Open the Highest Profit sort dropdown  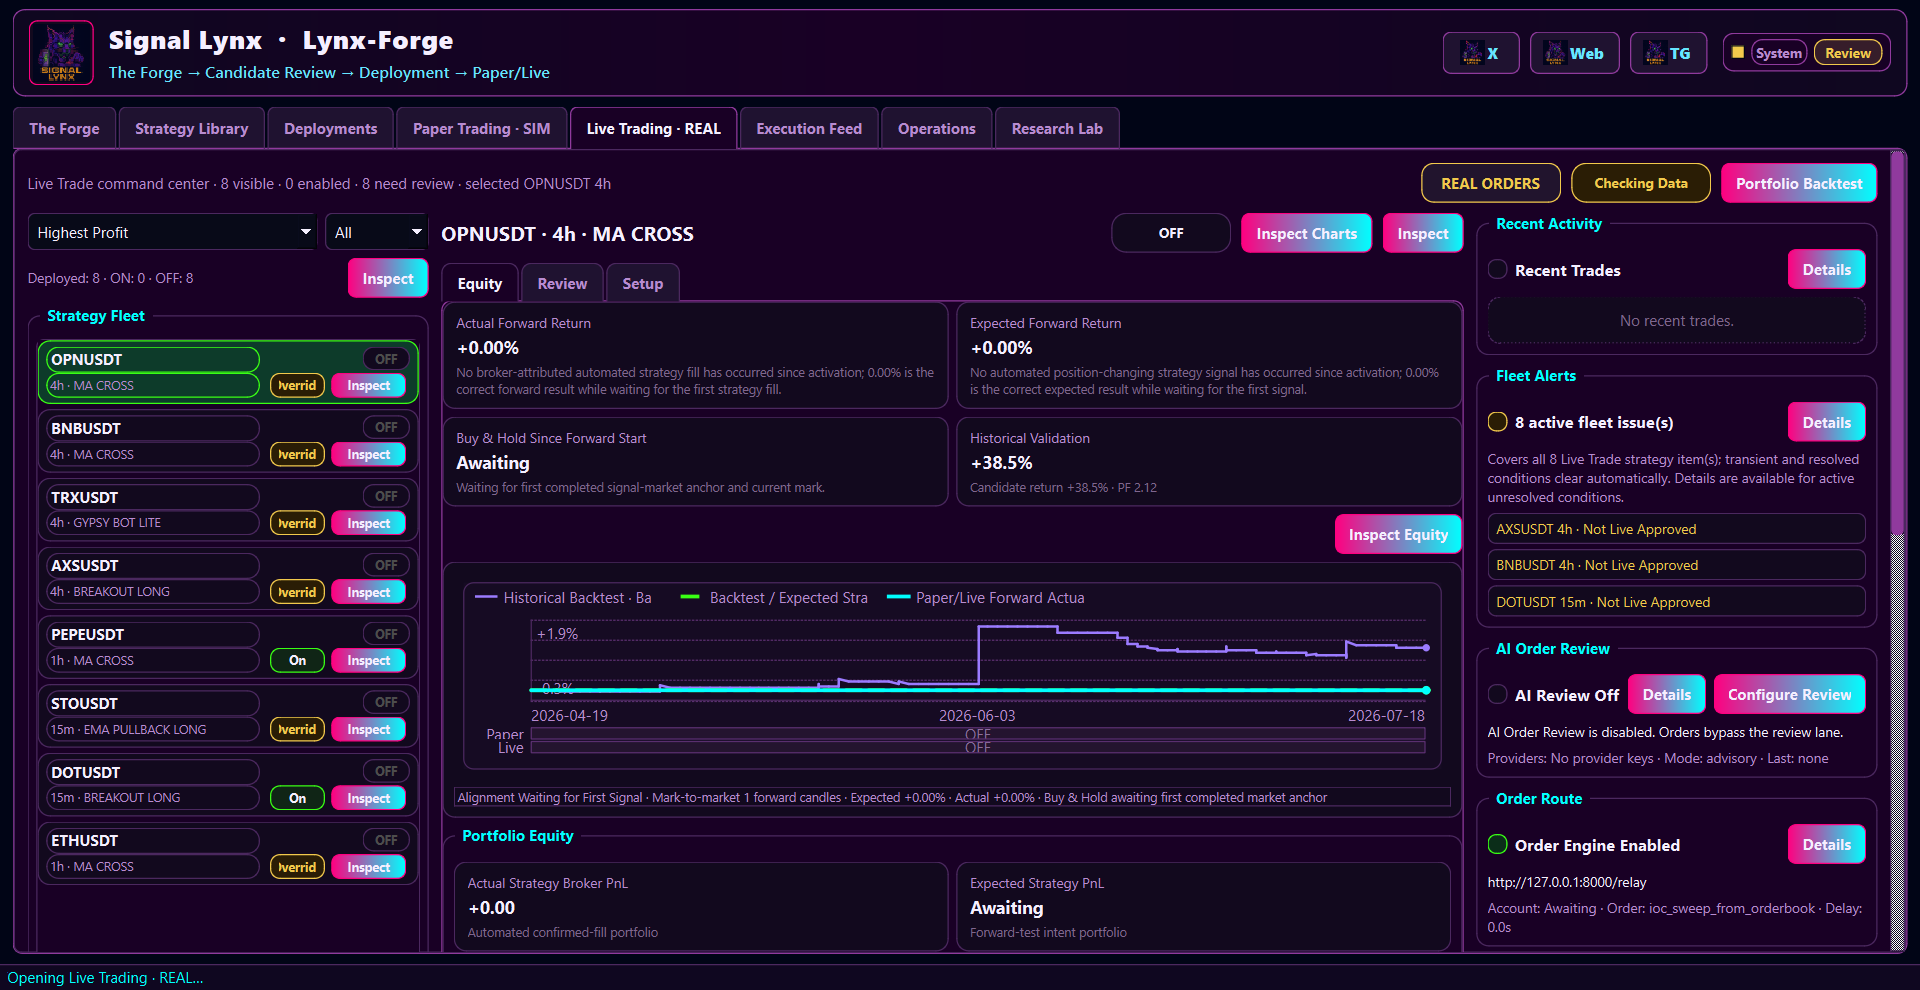coord(172,232)
